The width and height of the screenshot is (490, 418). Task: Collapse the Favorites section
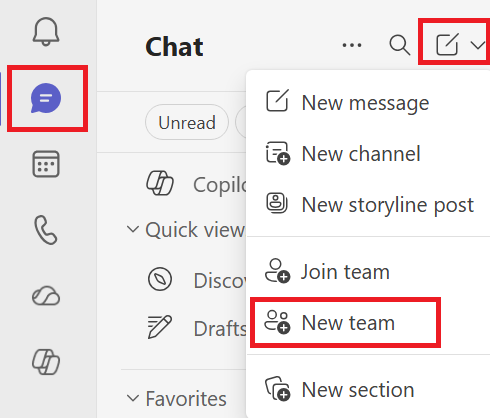pos(133,398)
